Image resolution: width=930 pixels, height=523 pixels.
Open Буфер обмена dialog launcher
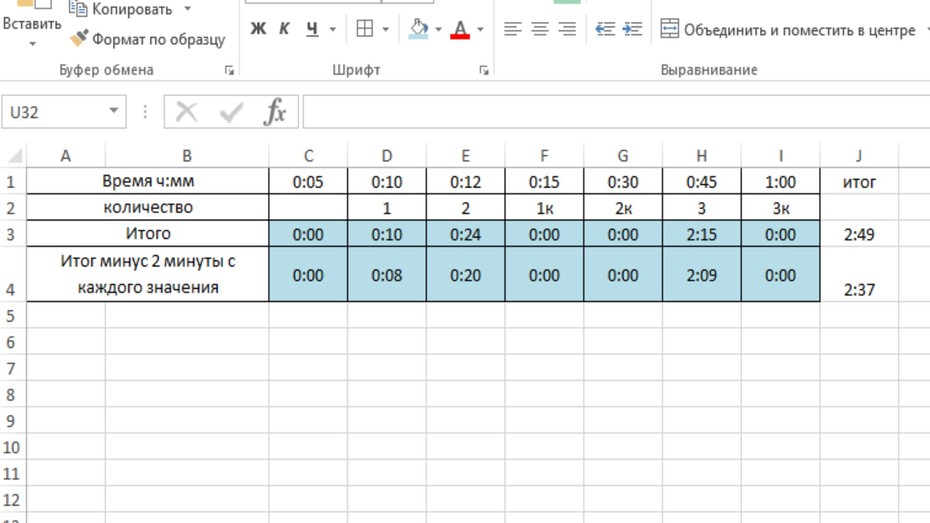coord(230,71)
